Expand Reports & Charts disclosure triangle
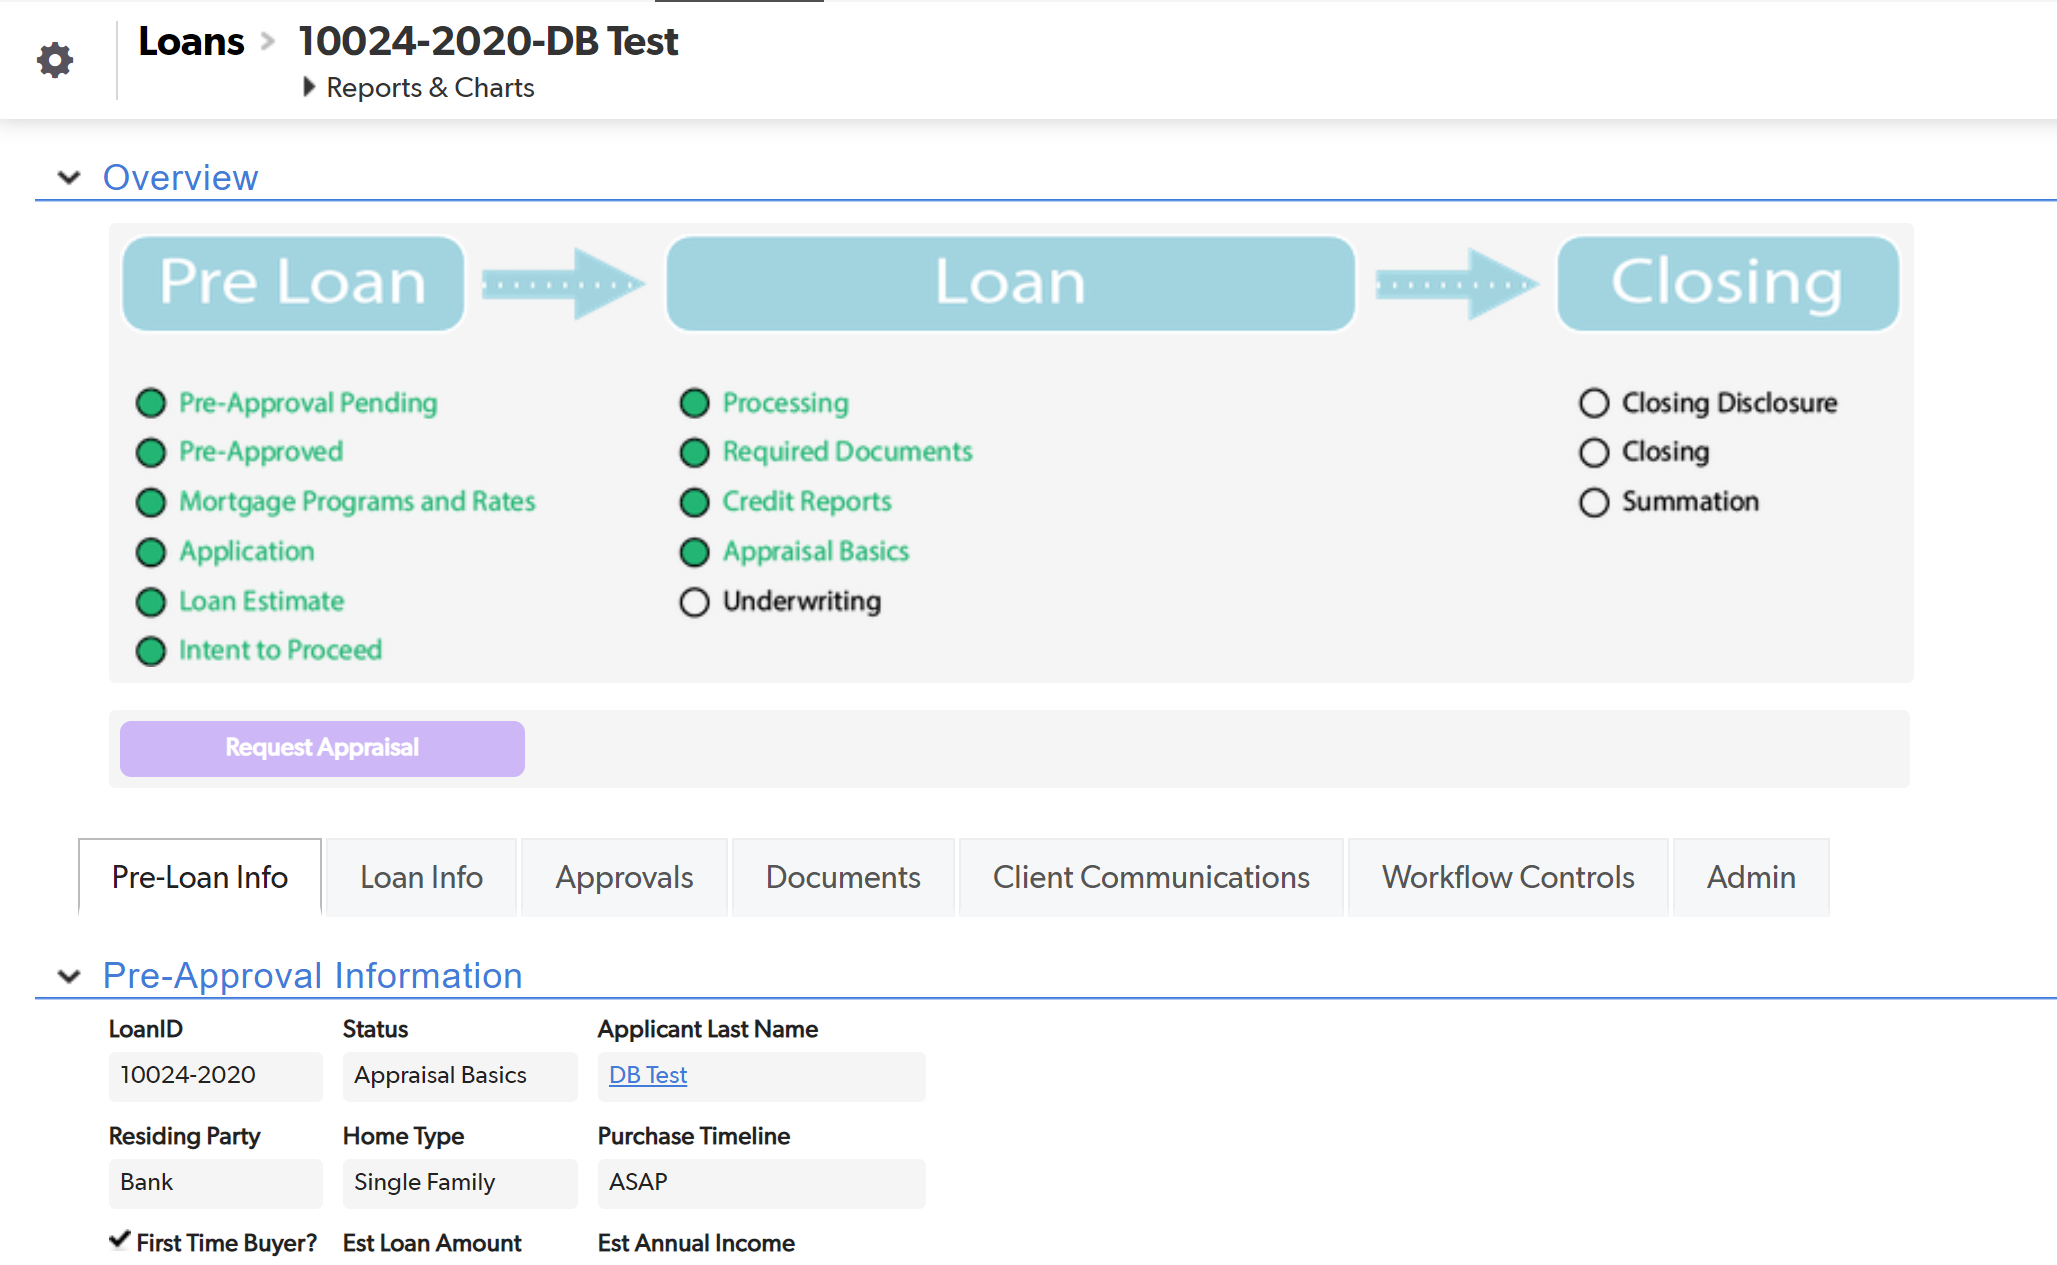Image resolution: width=2057 pixels, height=1265 pixels. tap(309, 87)
